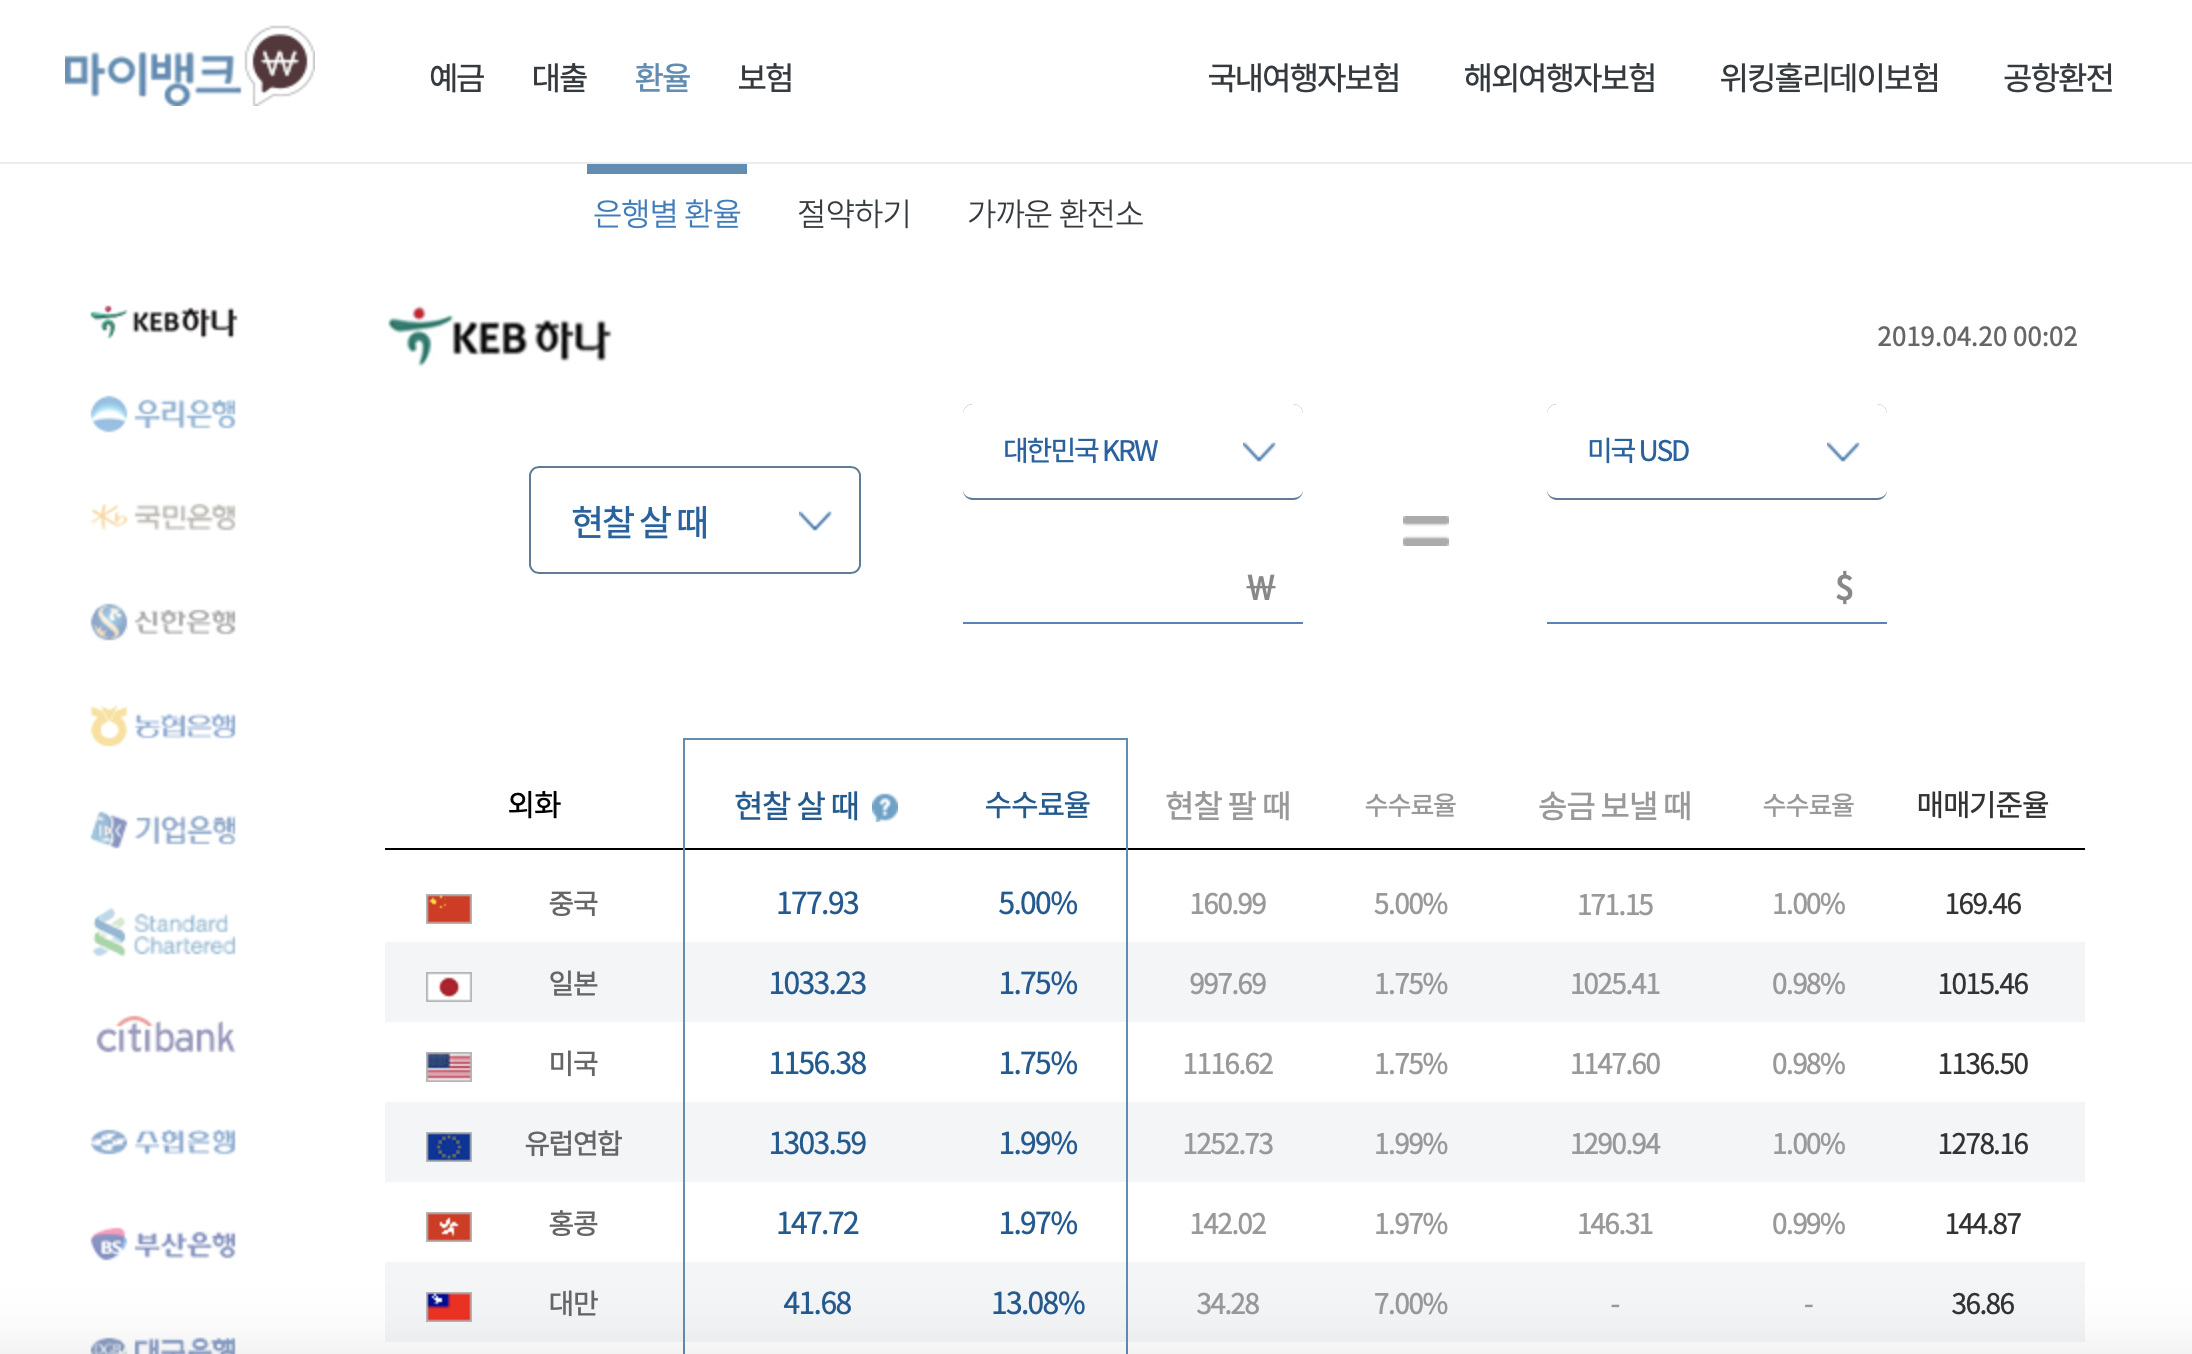This screenshot has width=2192, height=1354.
Task: Open the 환율 menu
Action: [x=662, y=77]
